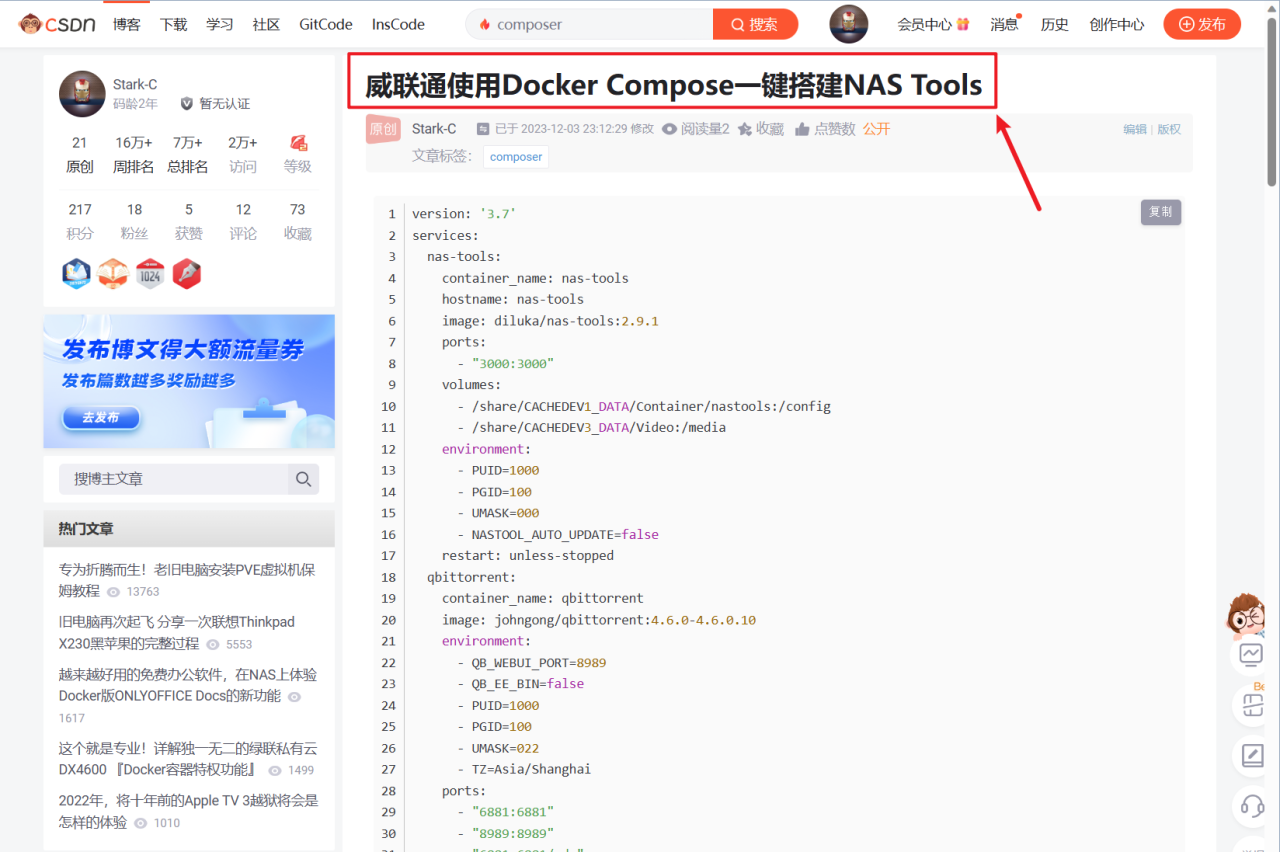Copy the code with the 复制 button
This screenshot has height=852, width=1280.
tap(1161, 212)
